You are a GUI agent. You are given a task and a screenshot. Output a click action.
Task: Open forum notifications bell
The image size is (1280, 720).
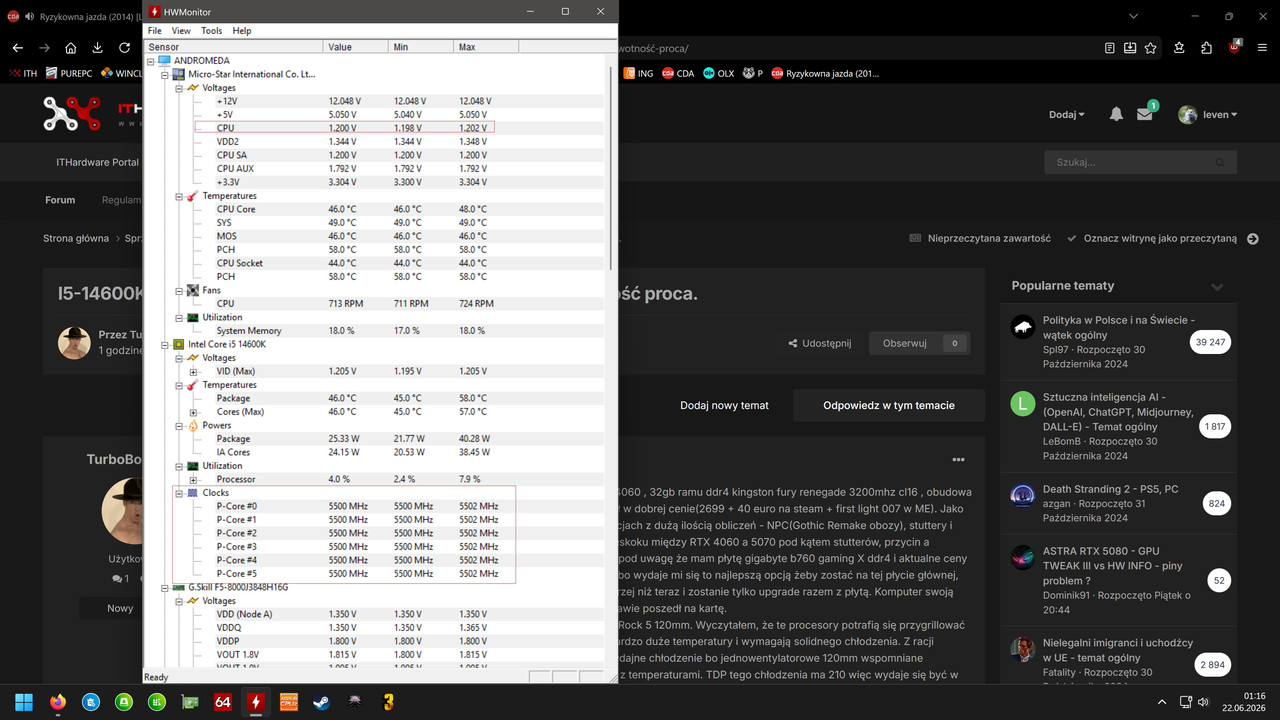tap(1116, 115)
